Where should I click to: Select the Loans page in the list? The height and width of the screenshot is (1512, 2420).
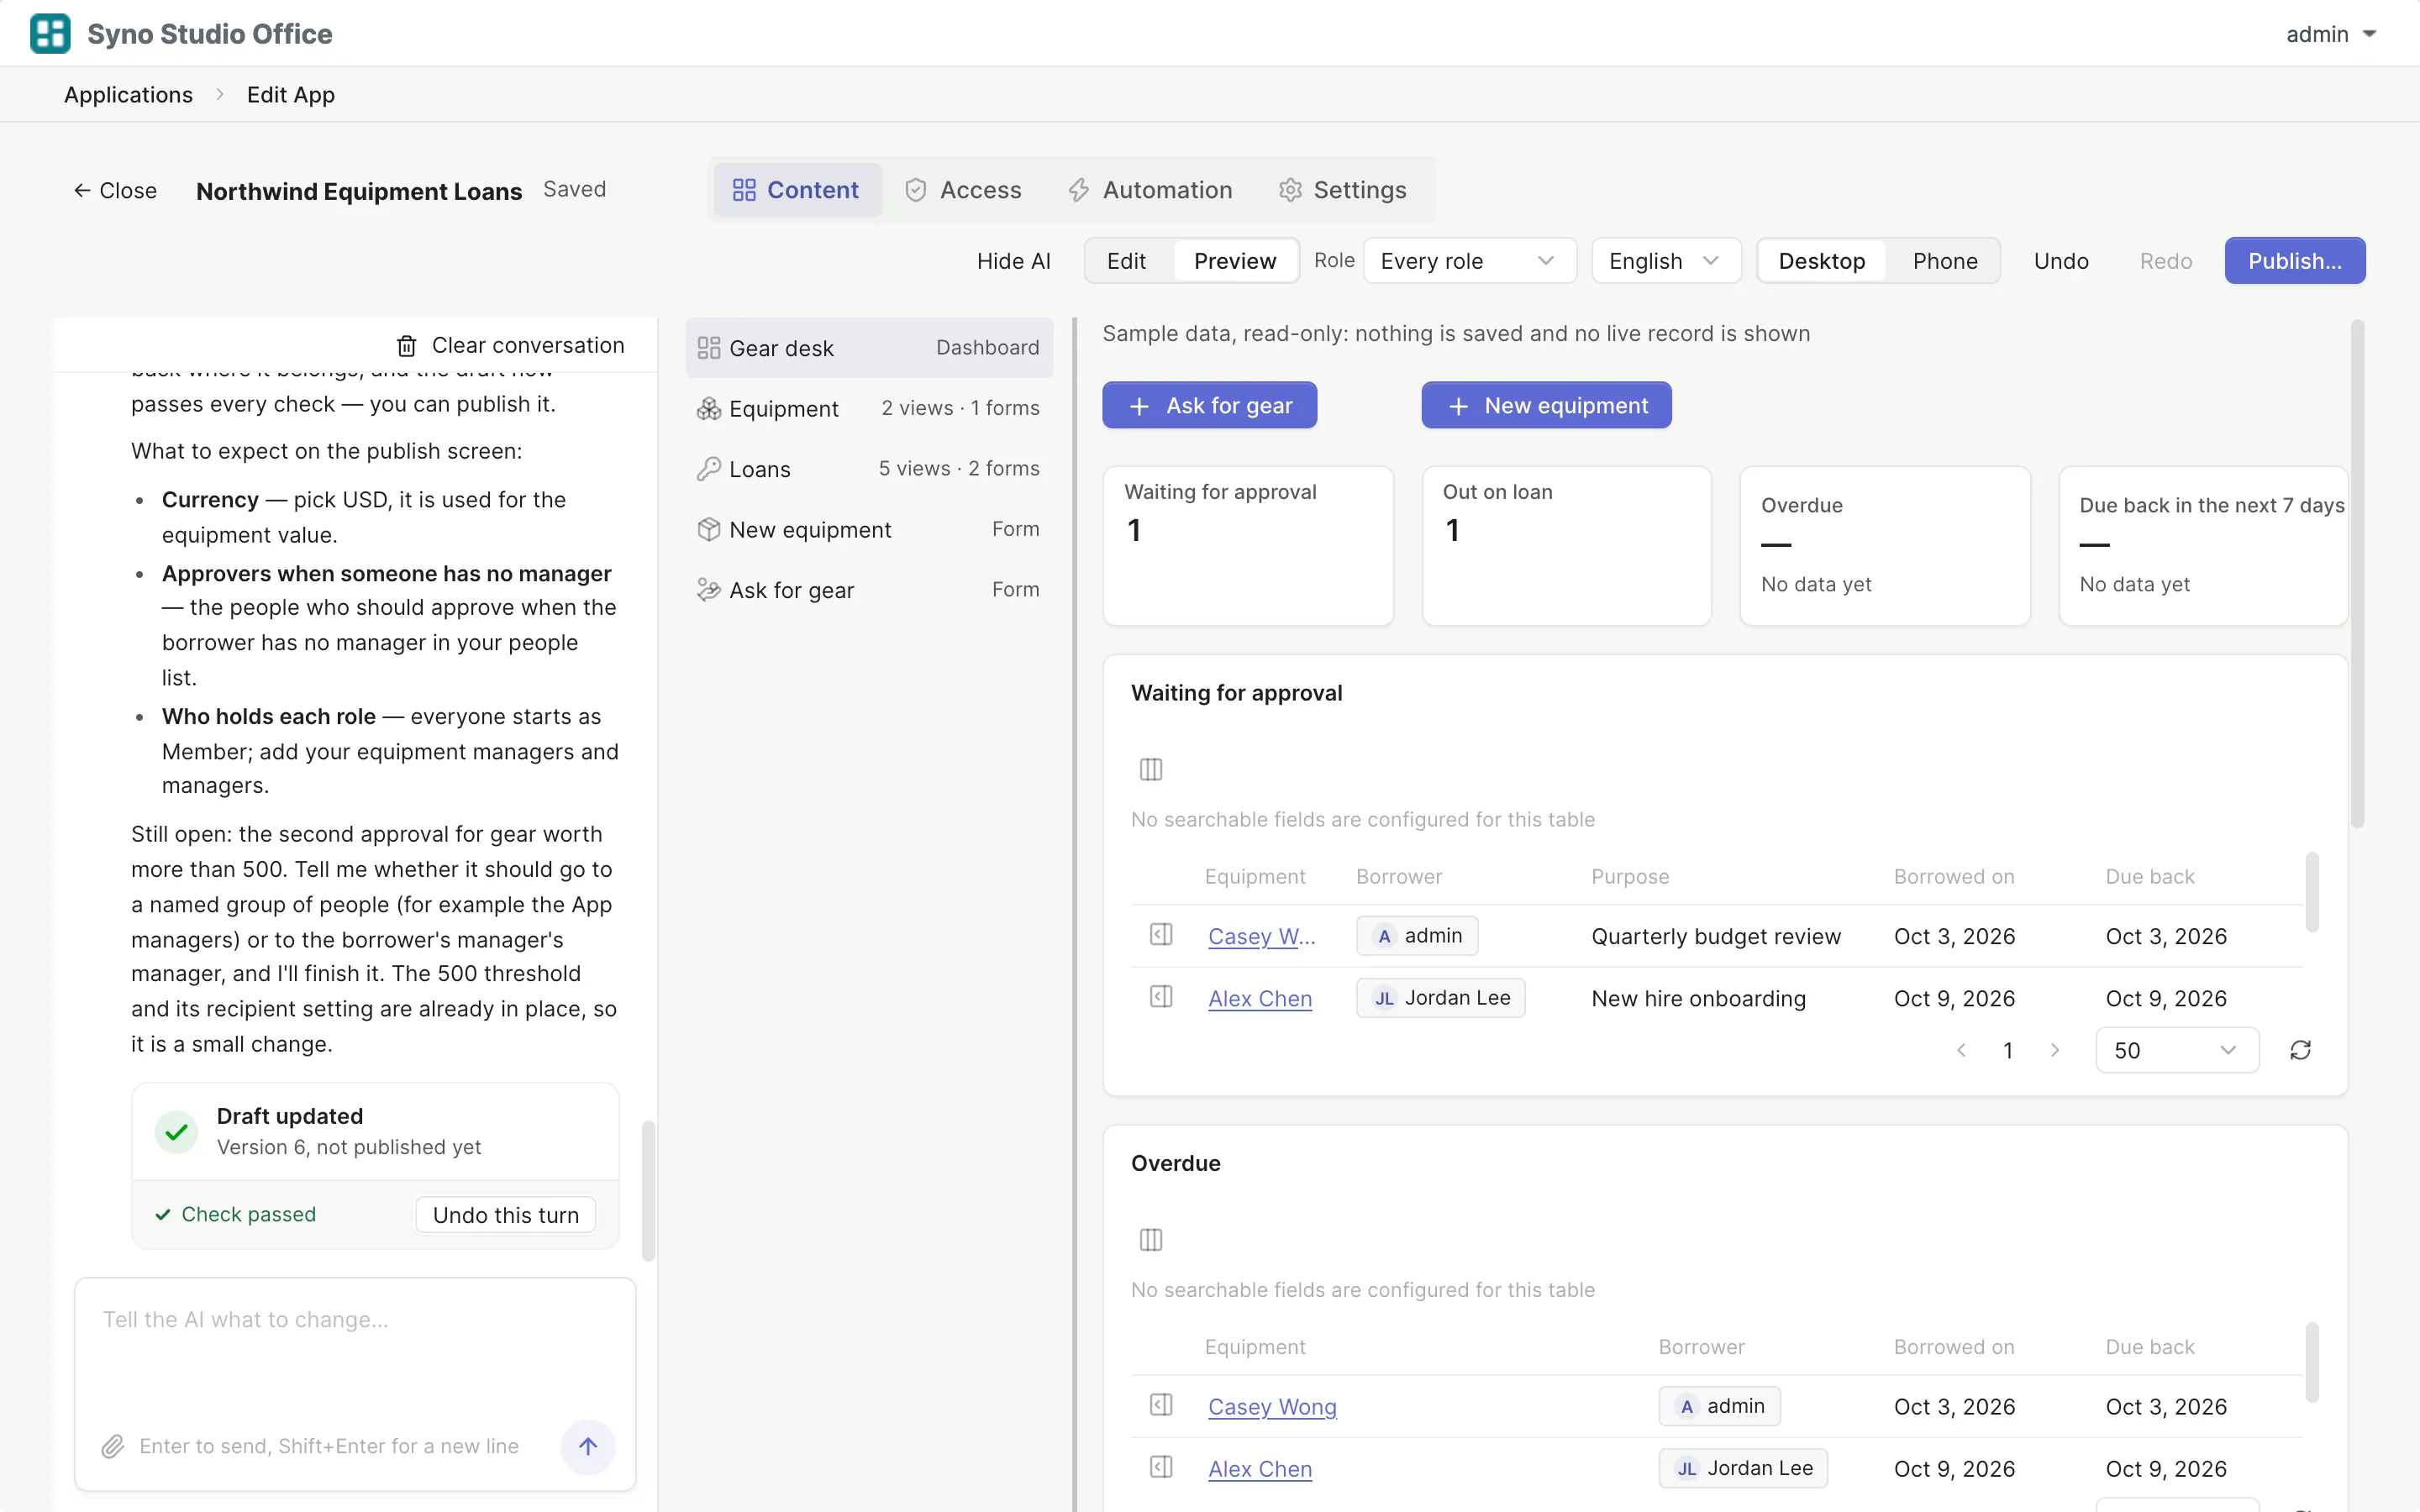tap(868, 469)
